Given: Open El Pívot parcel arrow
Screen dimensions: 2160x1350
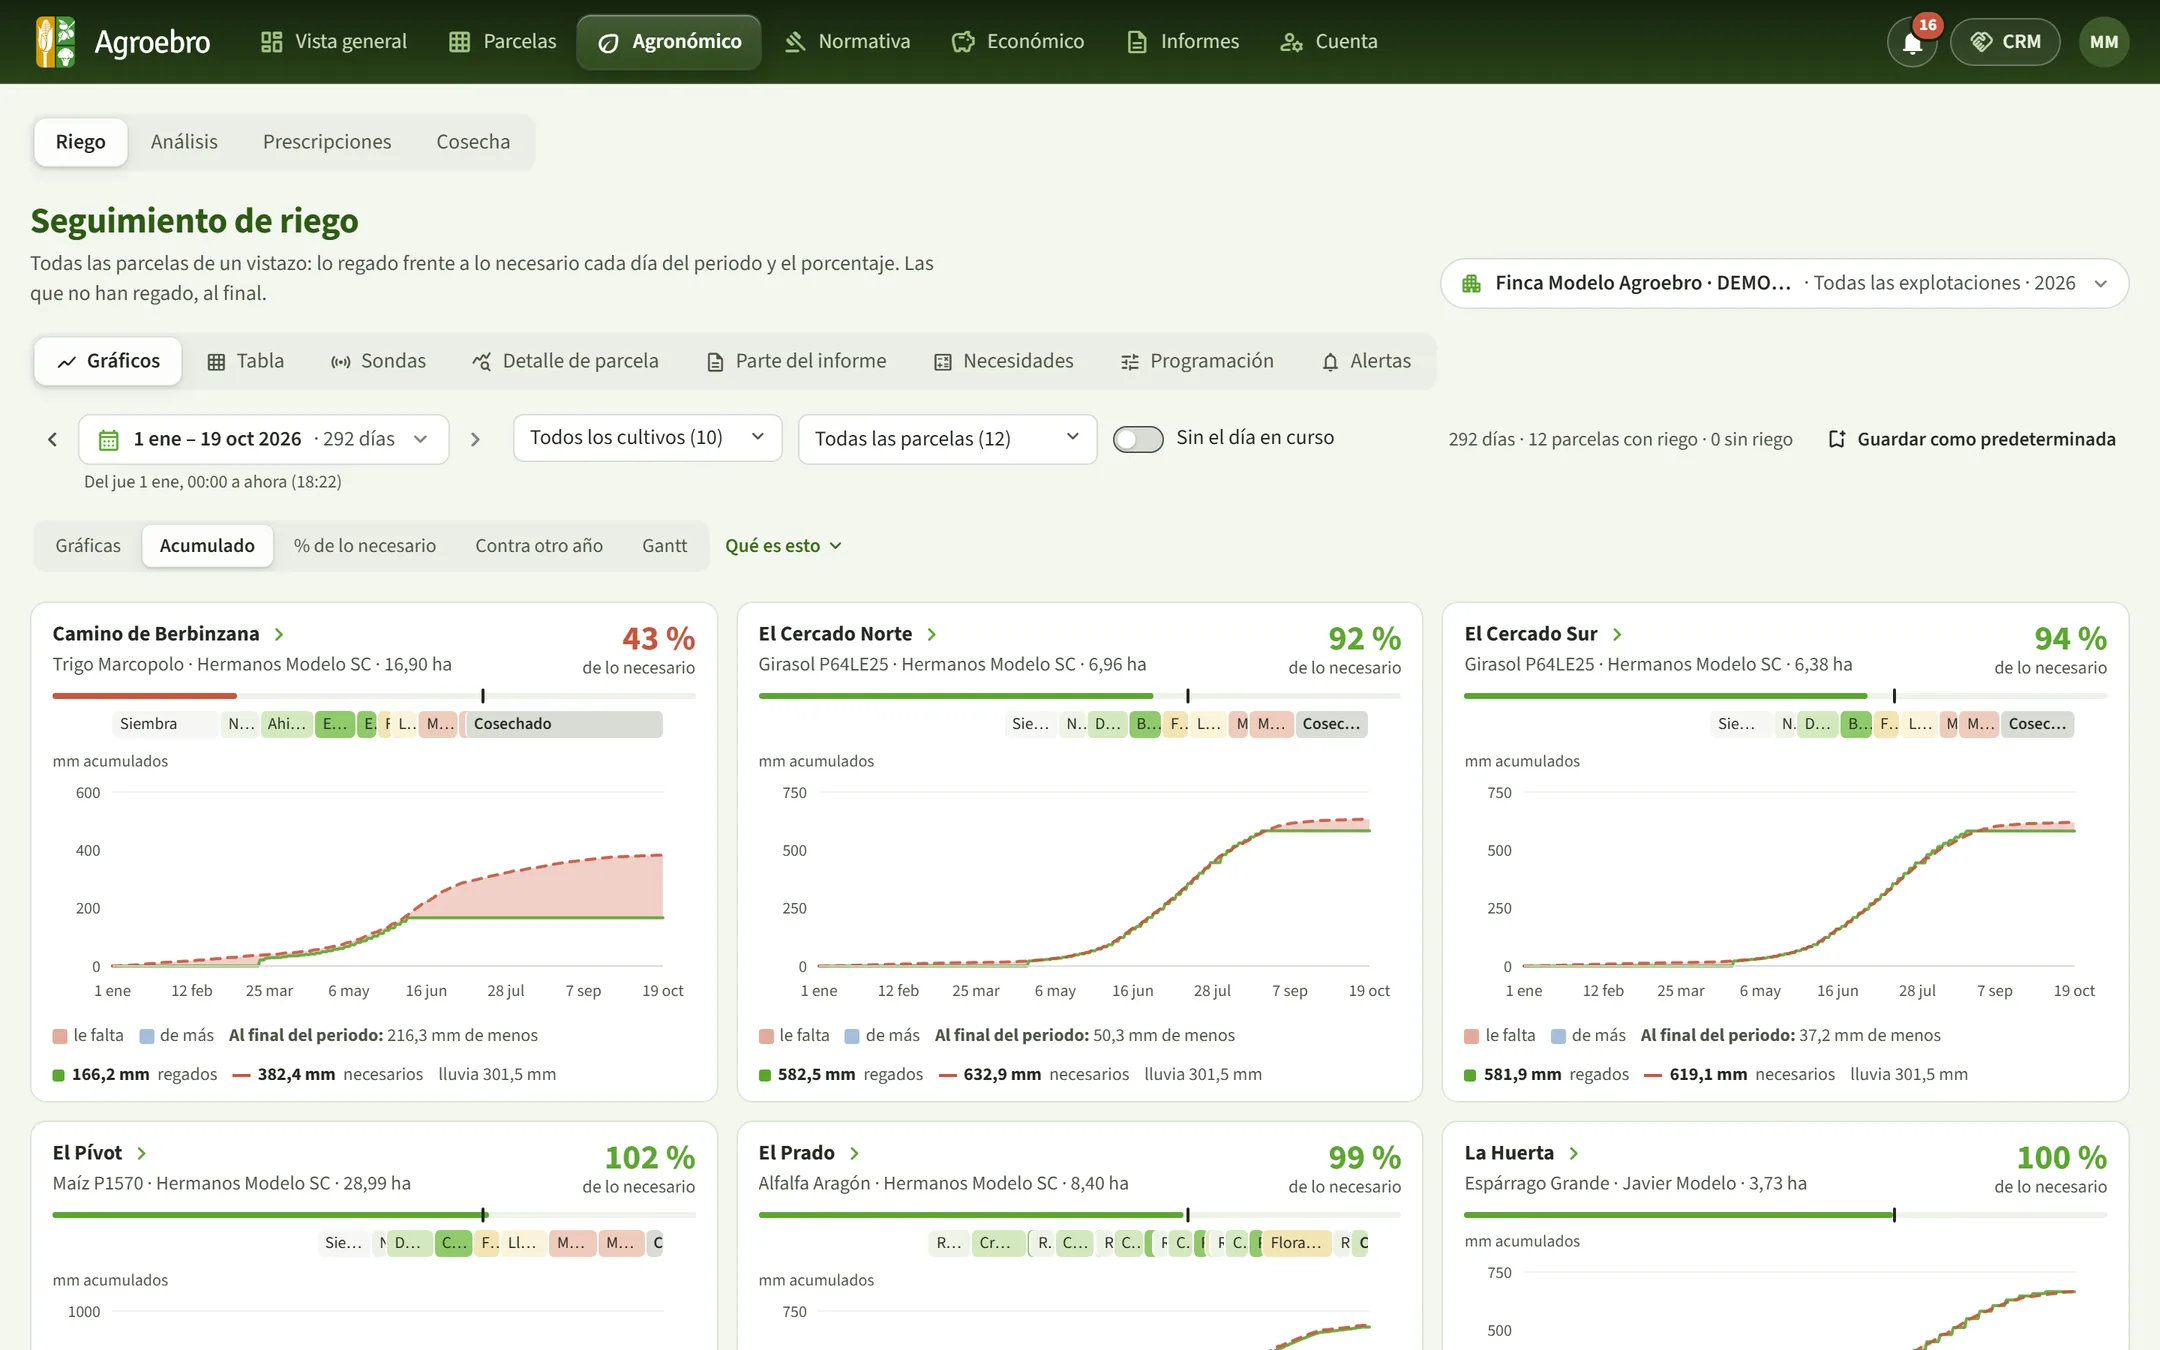Looking at the screenshot, I should point(141,1153).
